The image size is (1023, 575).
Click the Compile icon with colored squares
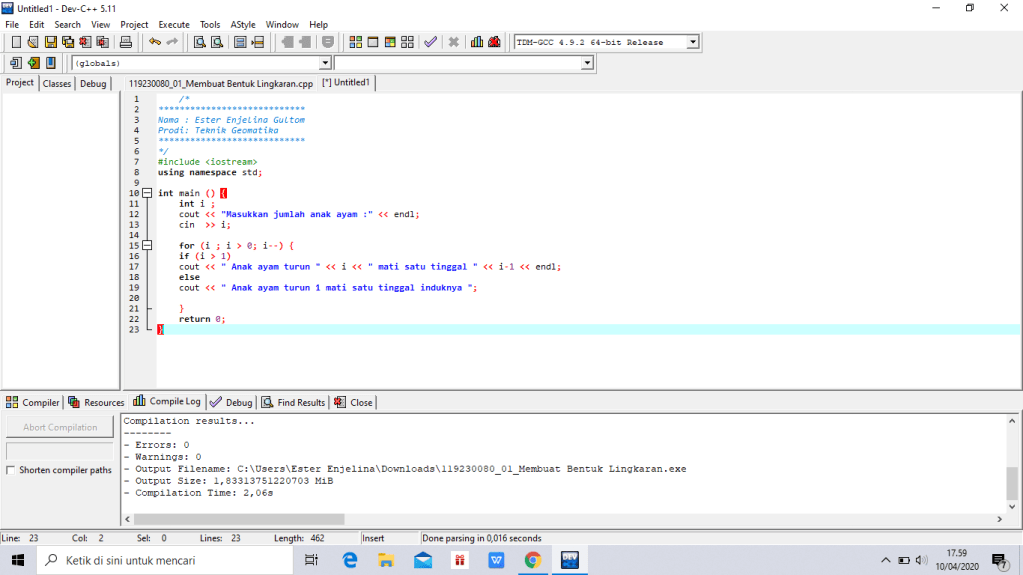point(356,42)
